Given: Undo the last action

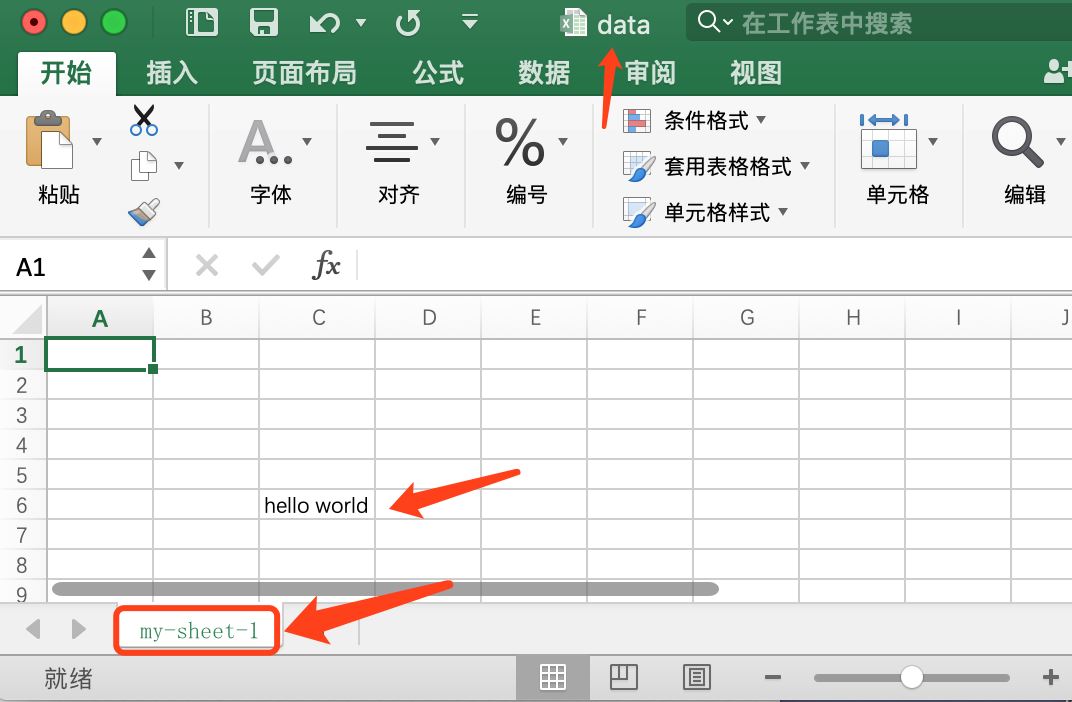Looking at the screenshot, I should click(325, 23).
